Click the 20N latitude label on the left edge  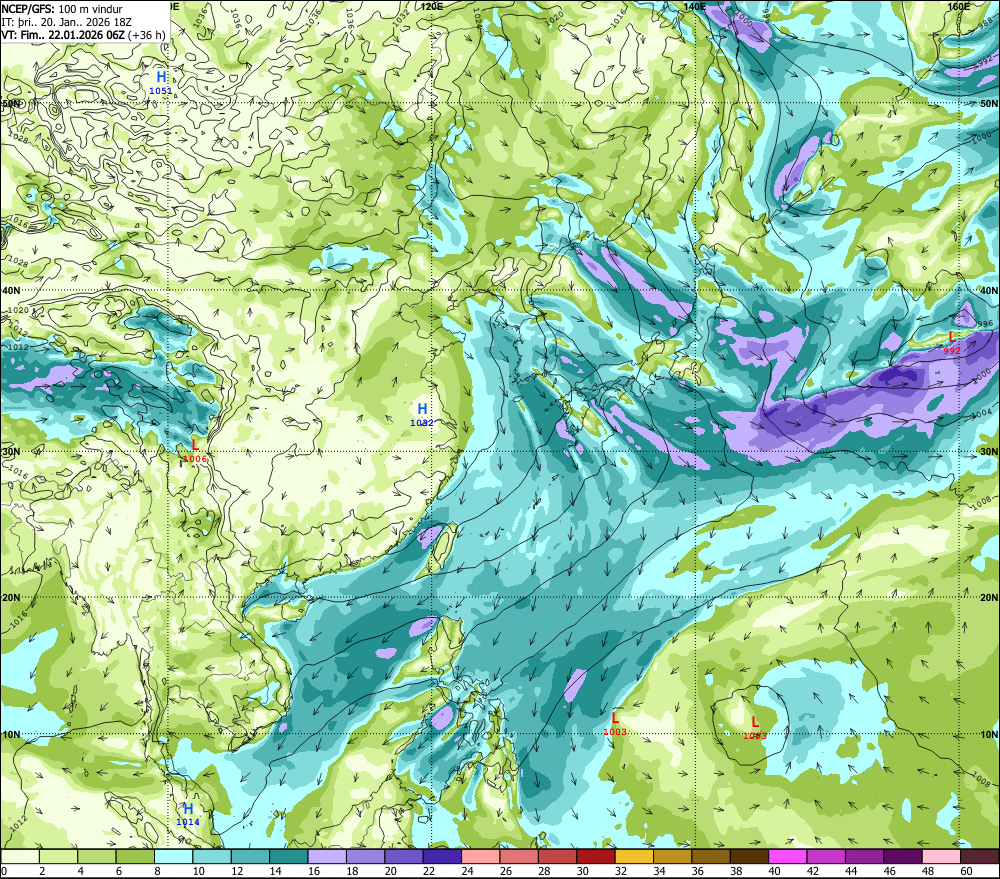click(11, 598)
